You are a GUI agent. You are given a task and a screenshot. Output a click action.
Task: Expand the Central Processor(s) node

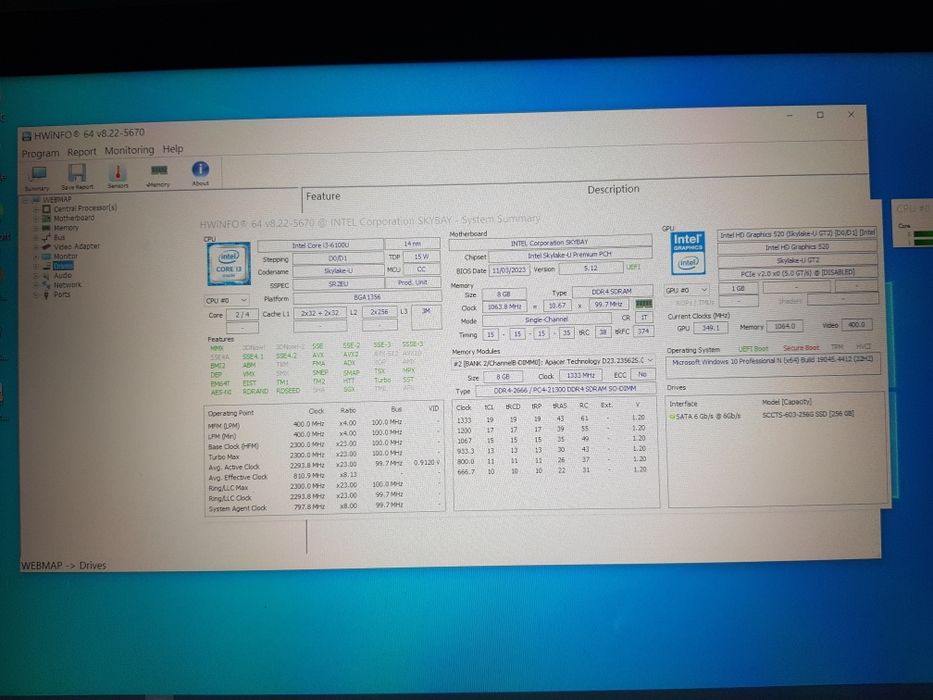point(36,210)
